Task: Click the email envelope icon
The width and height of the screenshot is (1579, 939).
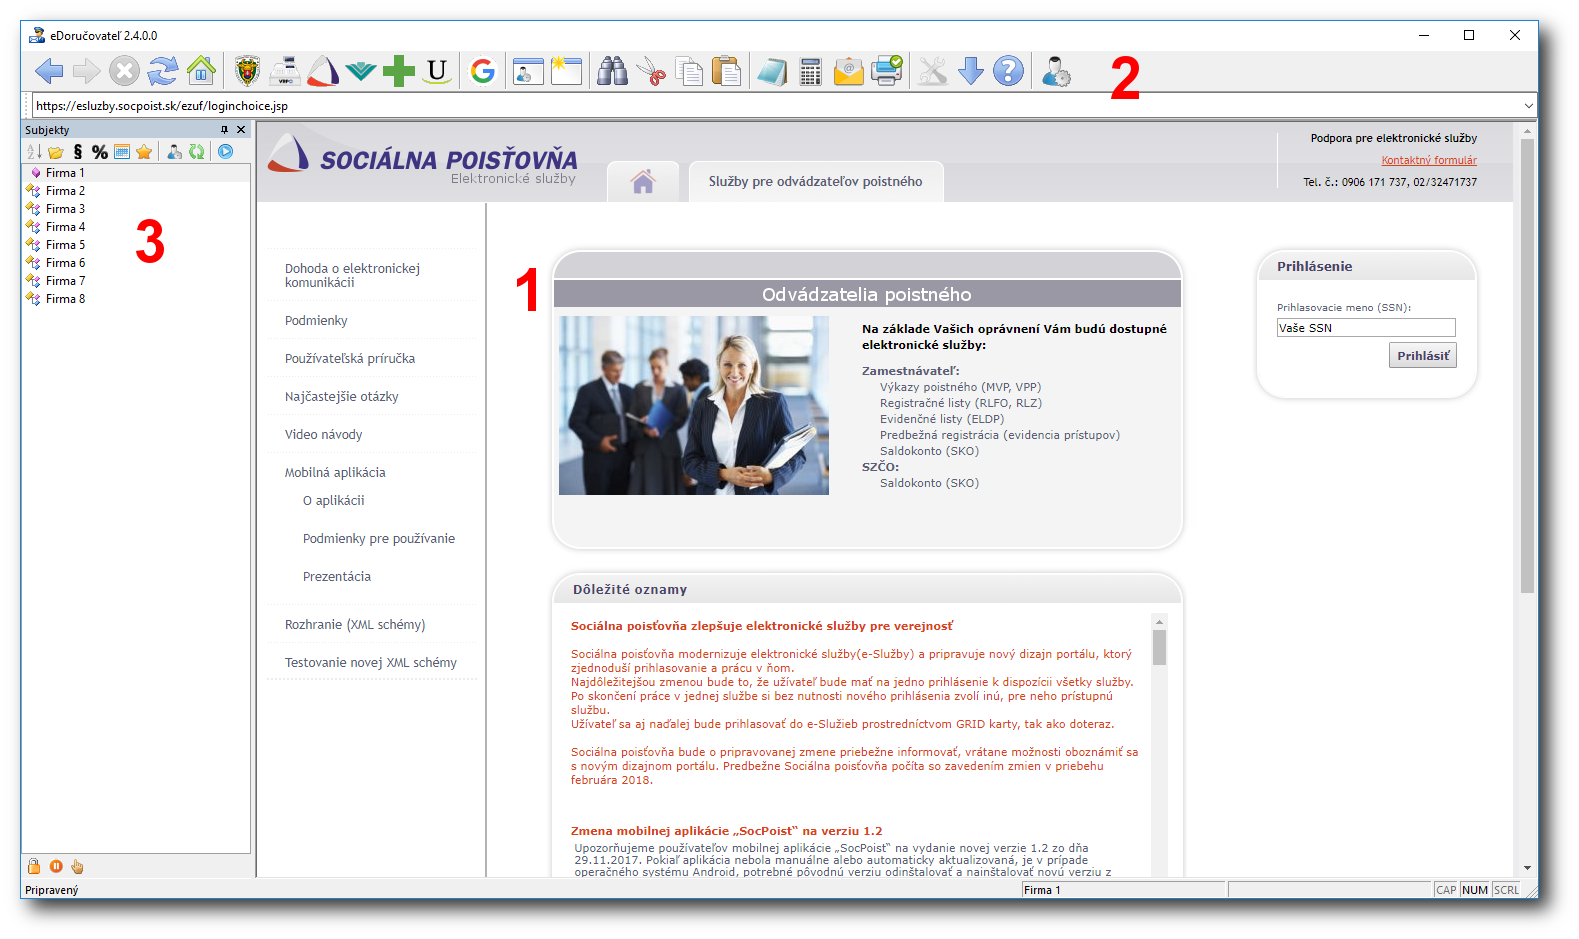Action: click(x=849, y=71)
